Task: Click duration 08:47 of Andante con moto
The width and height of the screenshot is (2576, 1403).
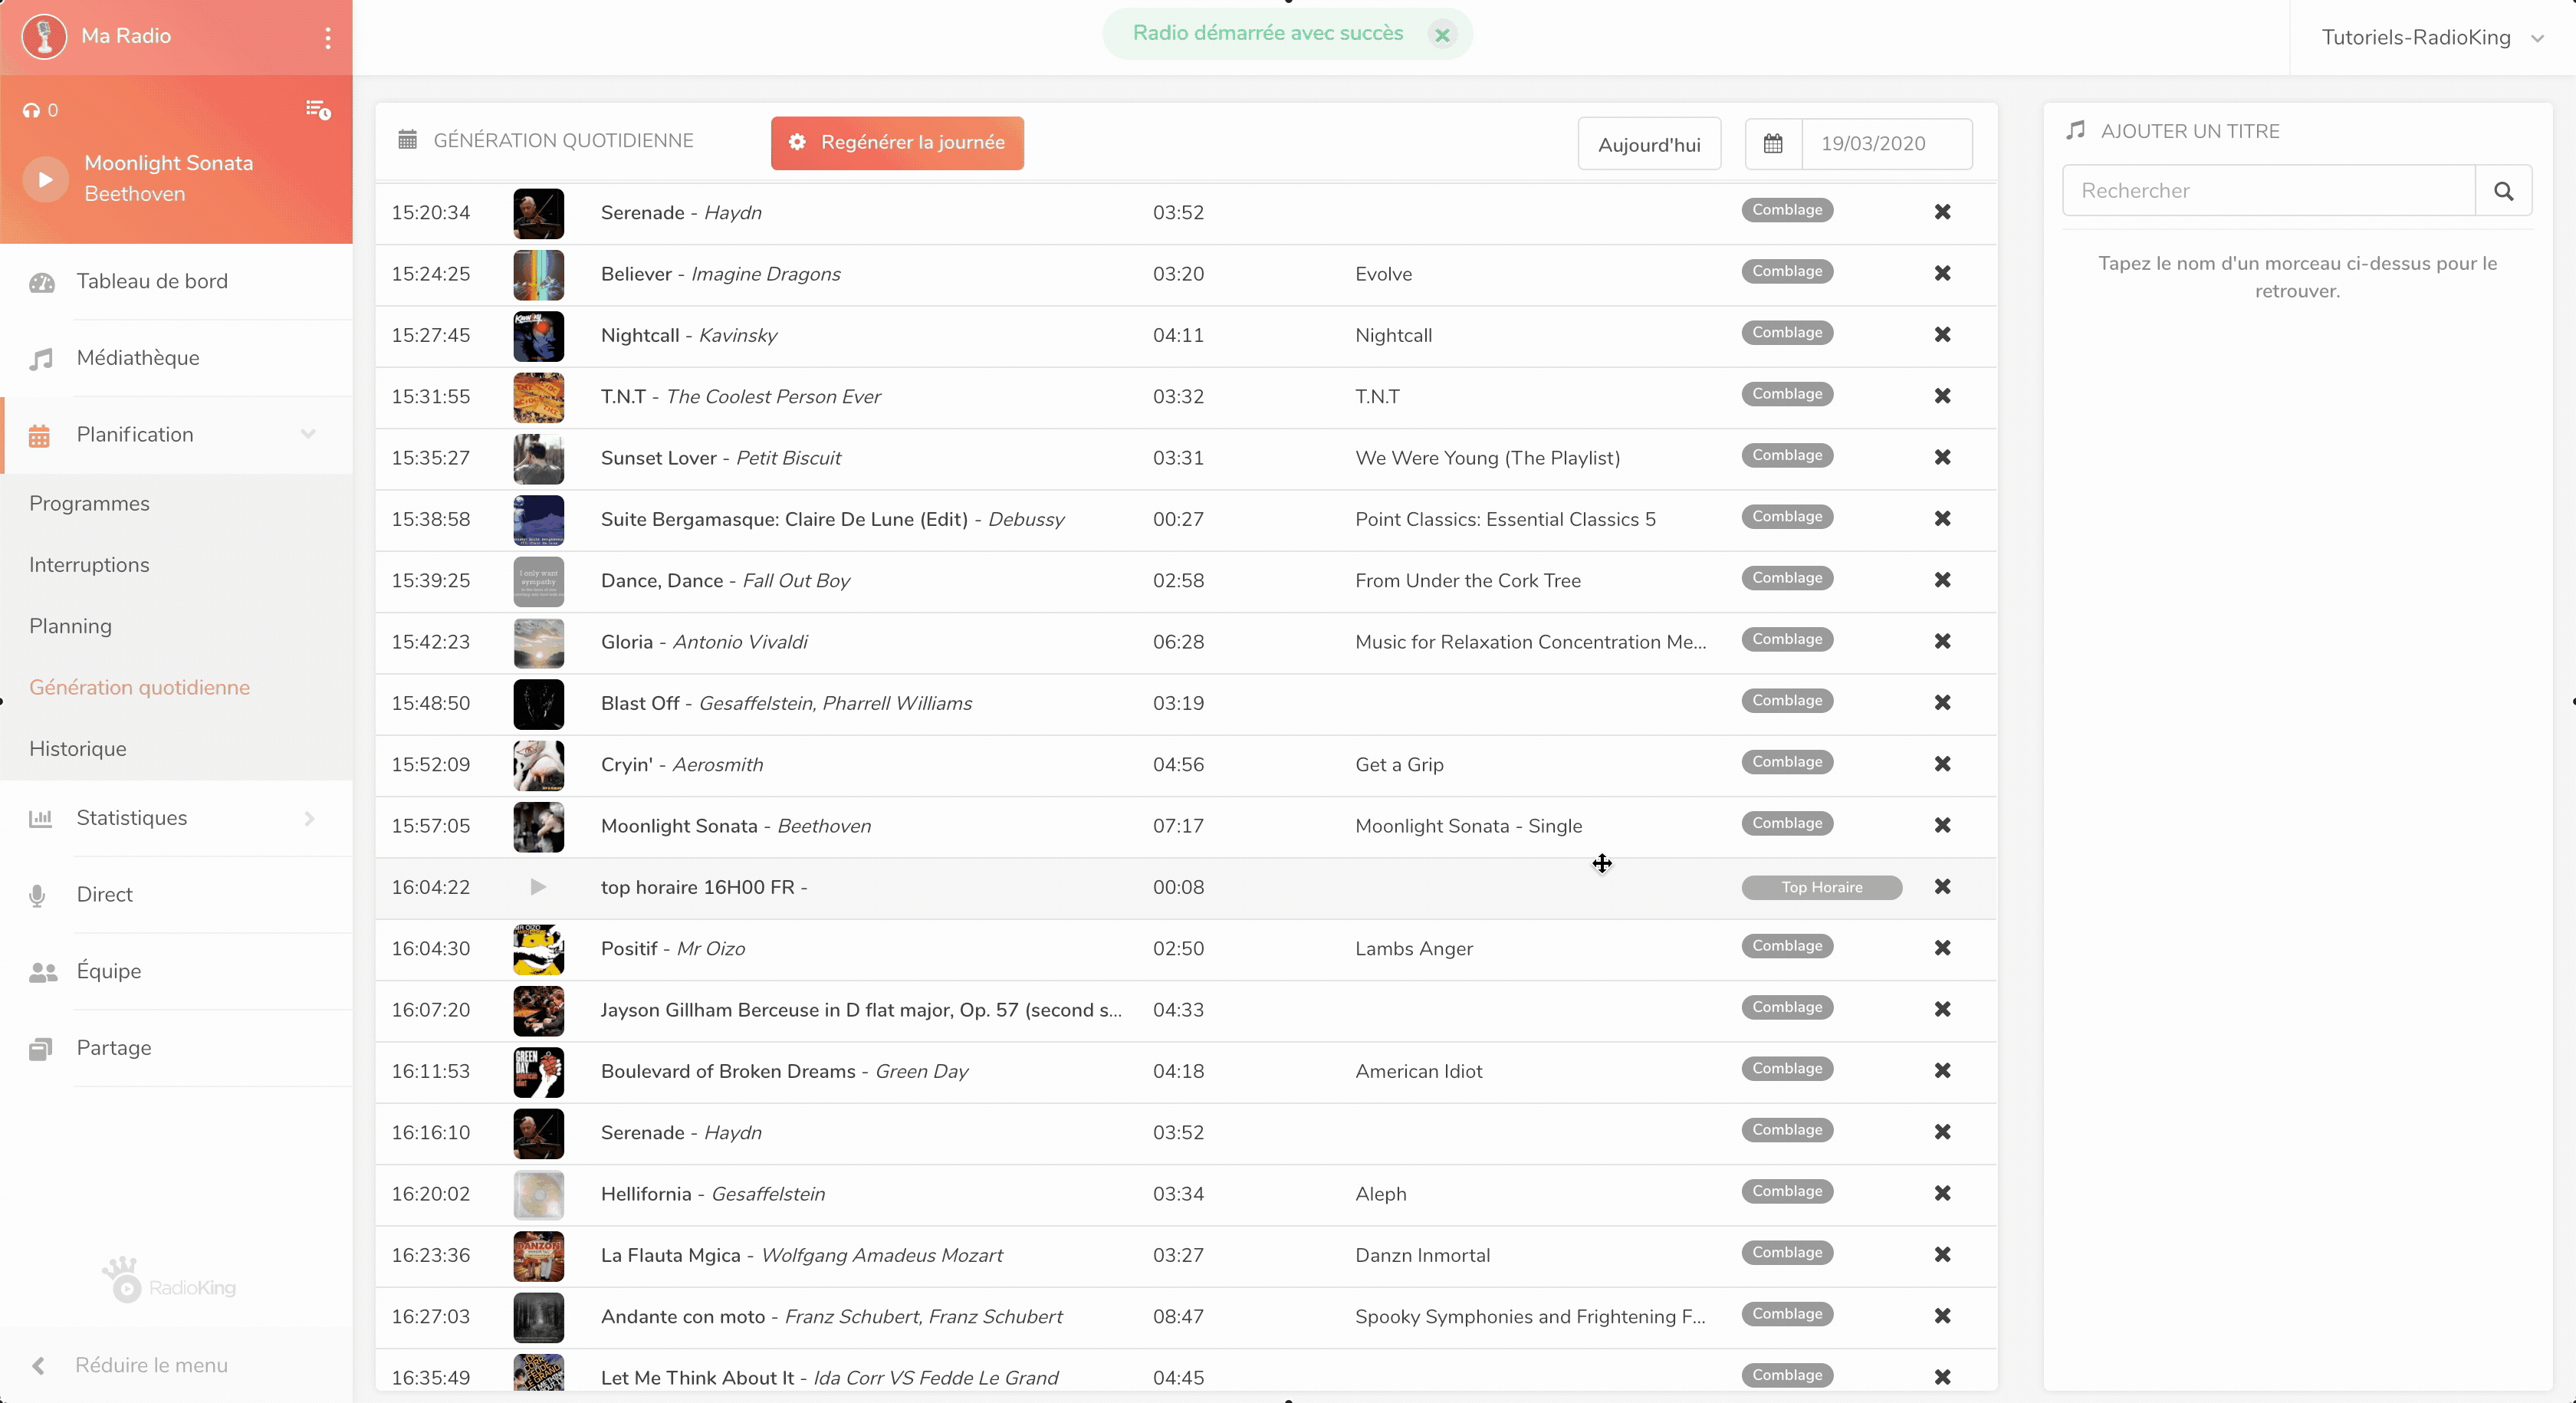Action: point(1178,1317)
